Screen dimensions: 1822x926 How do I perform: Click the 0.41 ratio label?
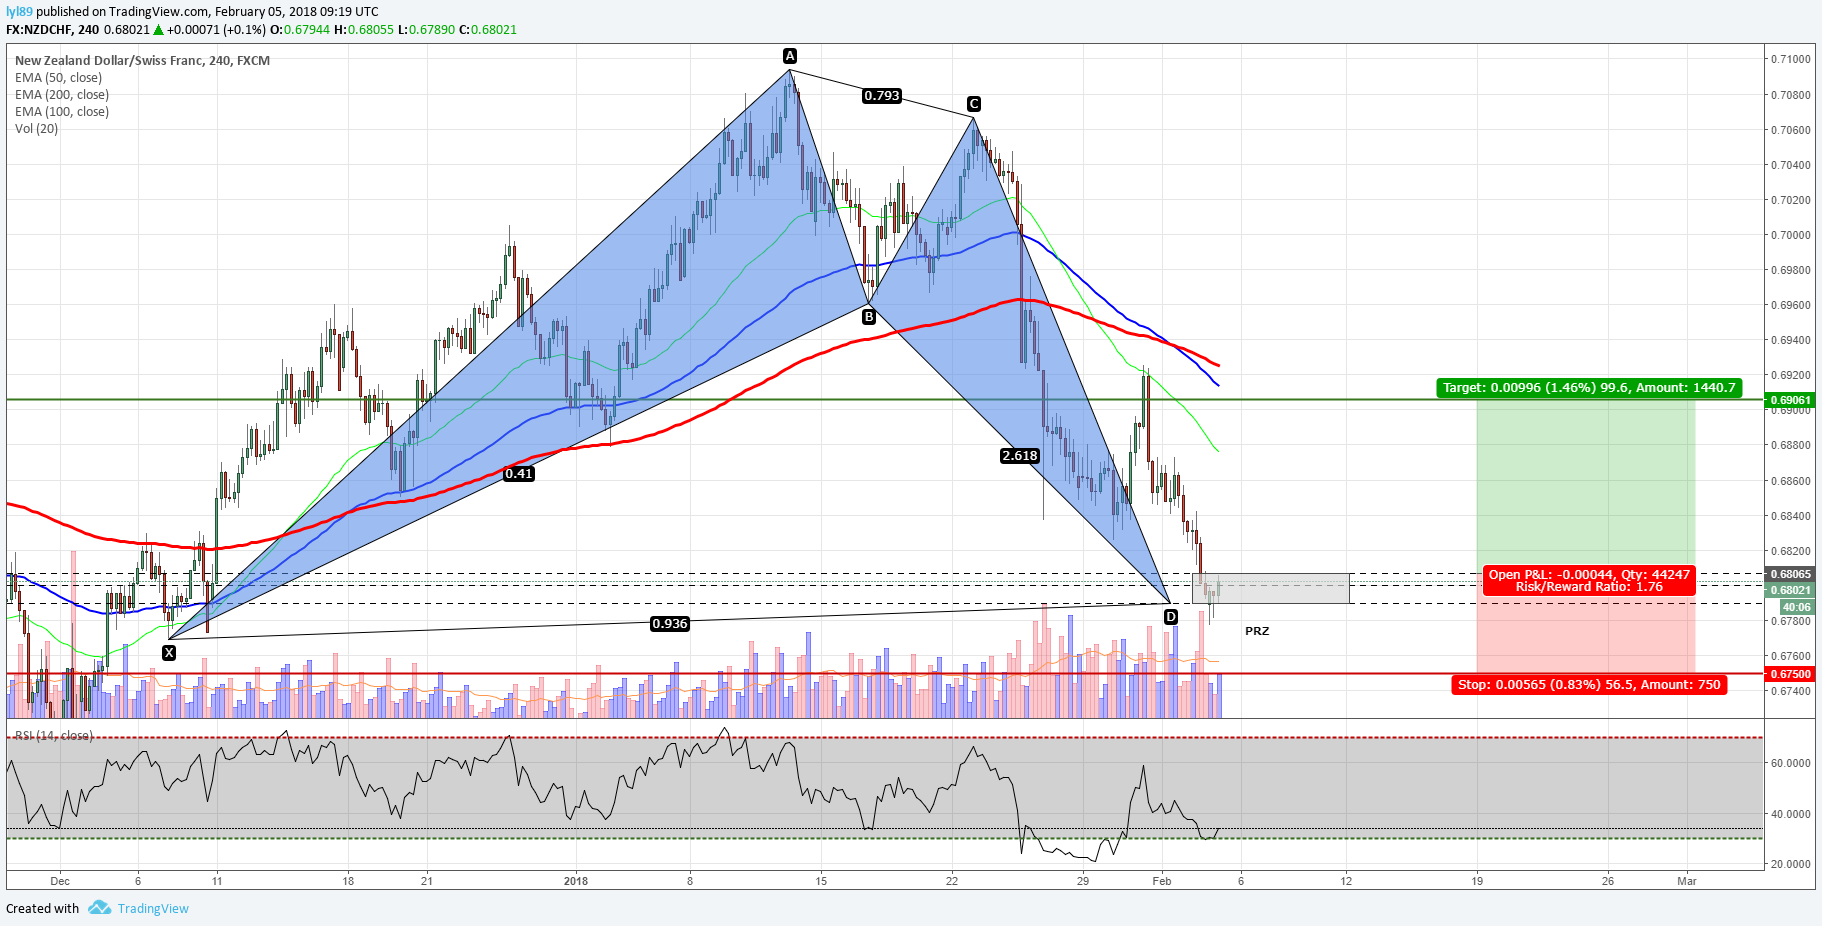click(519, 474)
